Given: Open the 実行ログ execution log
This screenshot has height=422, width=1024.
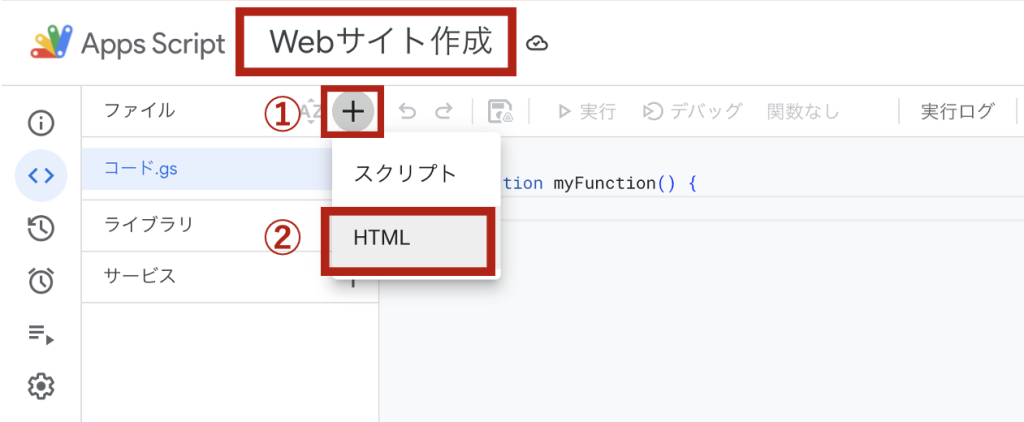Looking at the screenshot, I should (x=957, y=112).
